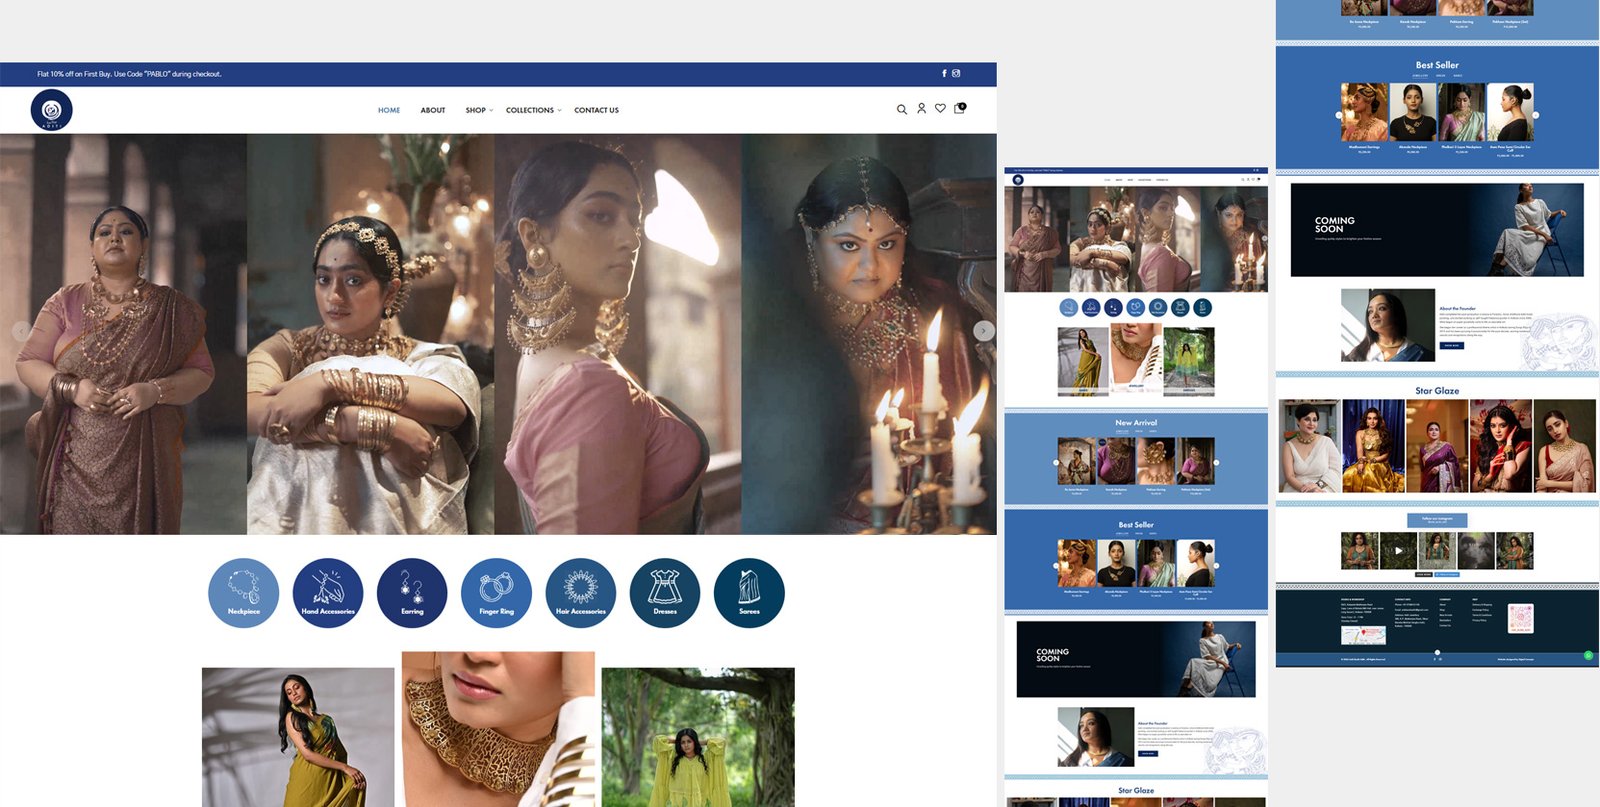Open the About menu item
The width and height of the screenshot is (1600, 807).
[x=432, y=110]
